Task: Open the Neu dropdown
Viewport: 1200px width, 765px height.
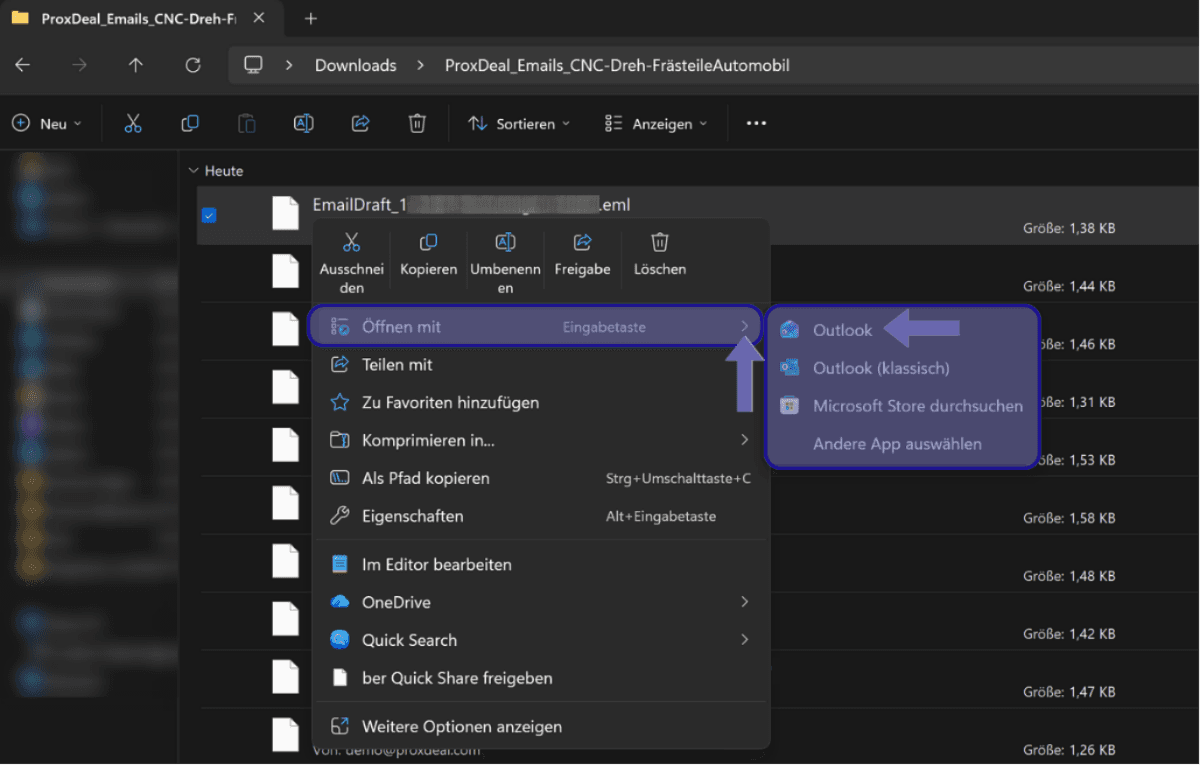Action: point(48,123)
